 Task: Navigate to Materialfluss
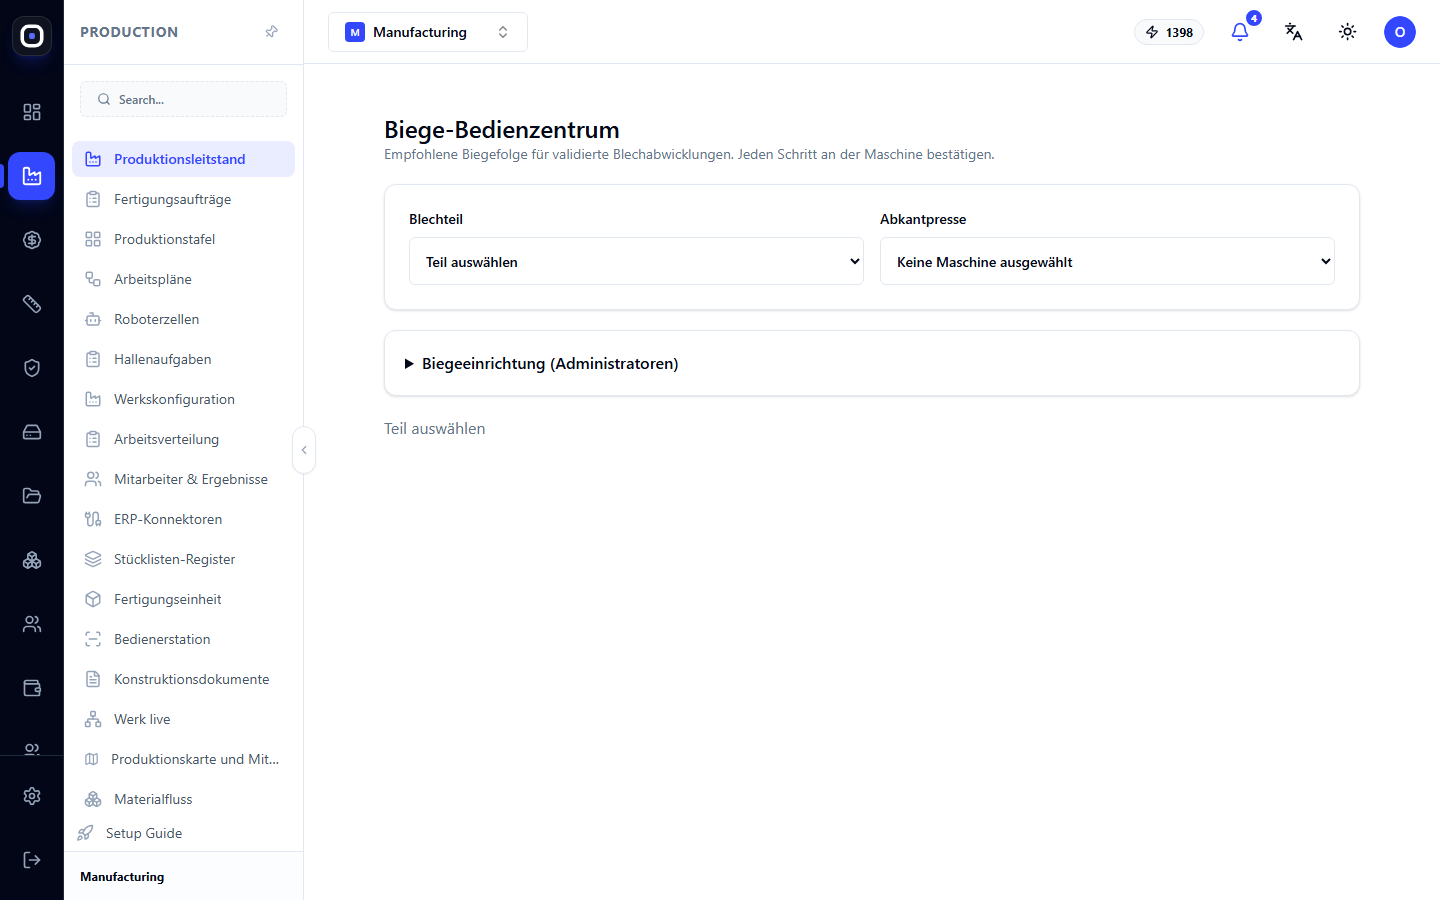(x=183, y=799)
